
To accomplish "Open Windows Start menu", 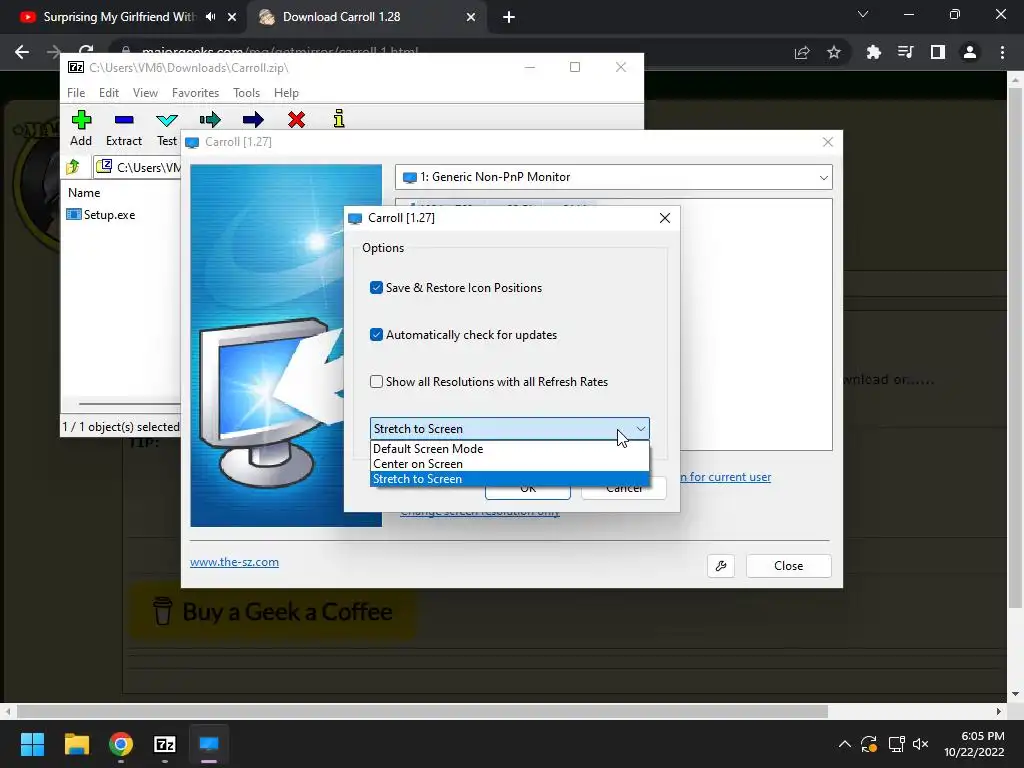I will point(32,744).
